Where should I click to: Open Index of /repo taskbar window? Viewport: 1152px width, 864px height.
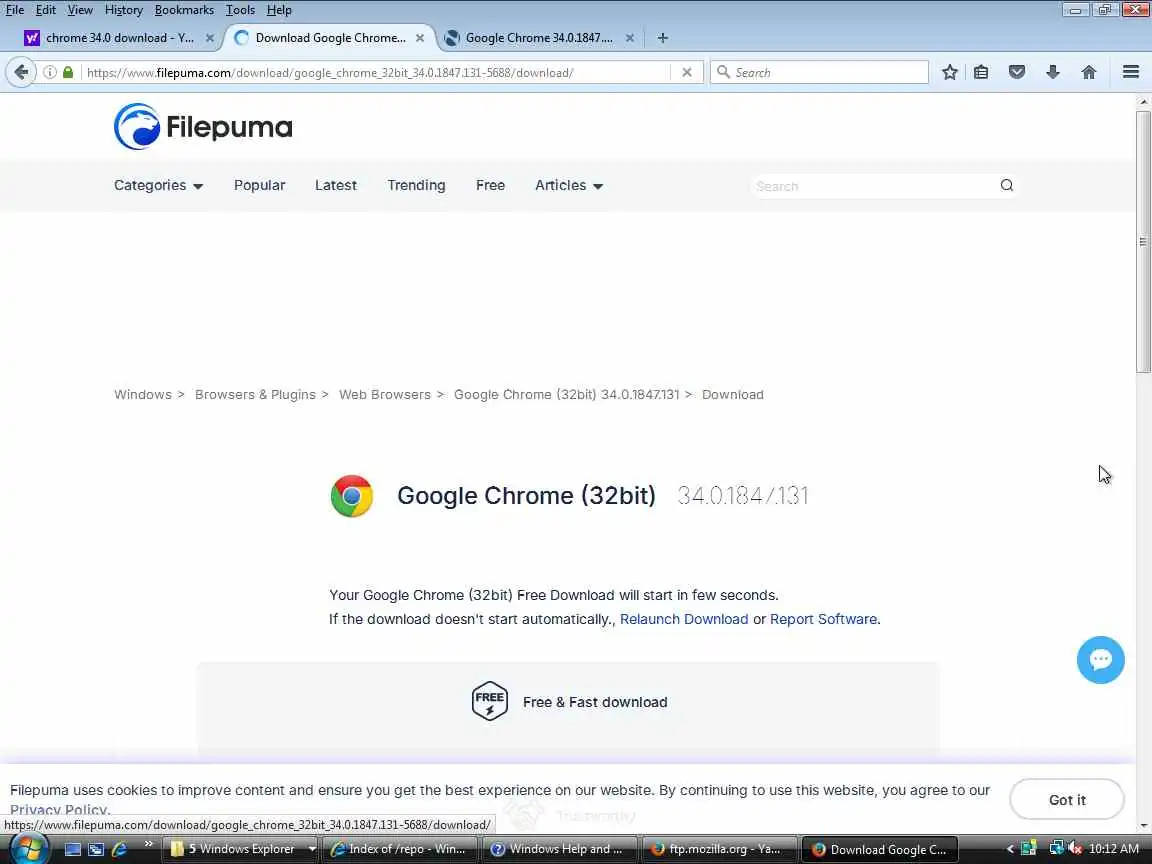click(400, 849)
